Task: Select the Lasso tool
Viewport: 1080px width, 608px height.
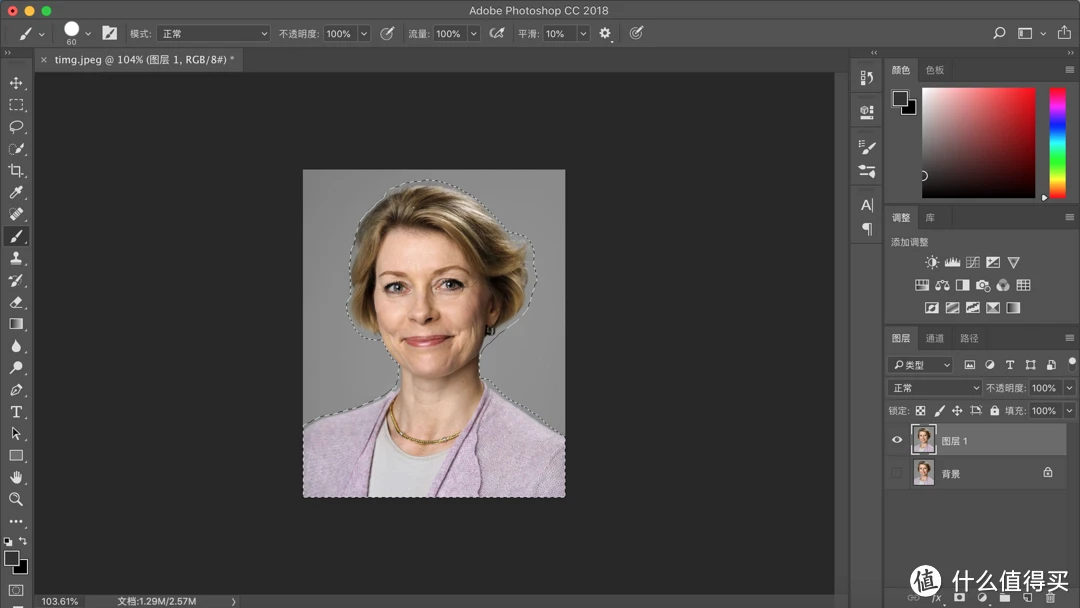Action: 16,127
